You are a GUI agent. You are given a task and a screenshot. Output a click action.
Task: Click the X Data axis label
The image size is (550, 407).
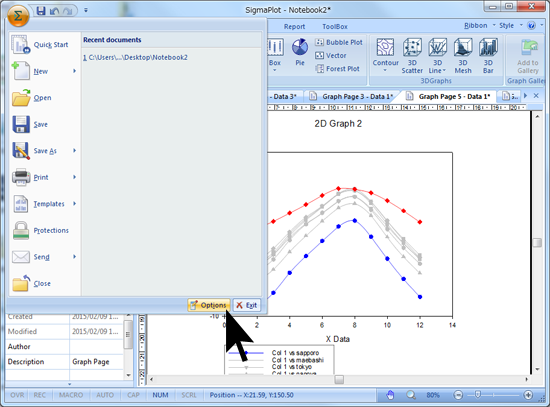[337, 339]
